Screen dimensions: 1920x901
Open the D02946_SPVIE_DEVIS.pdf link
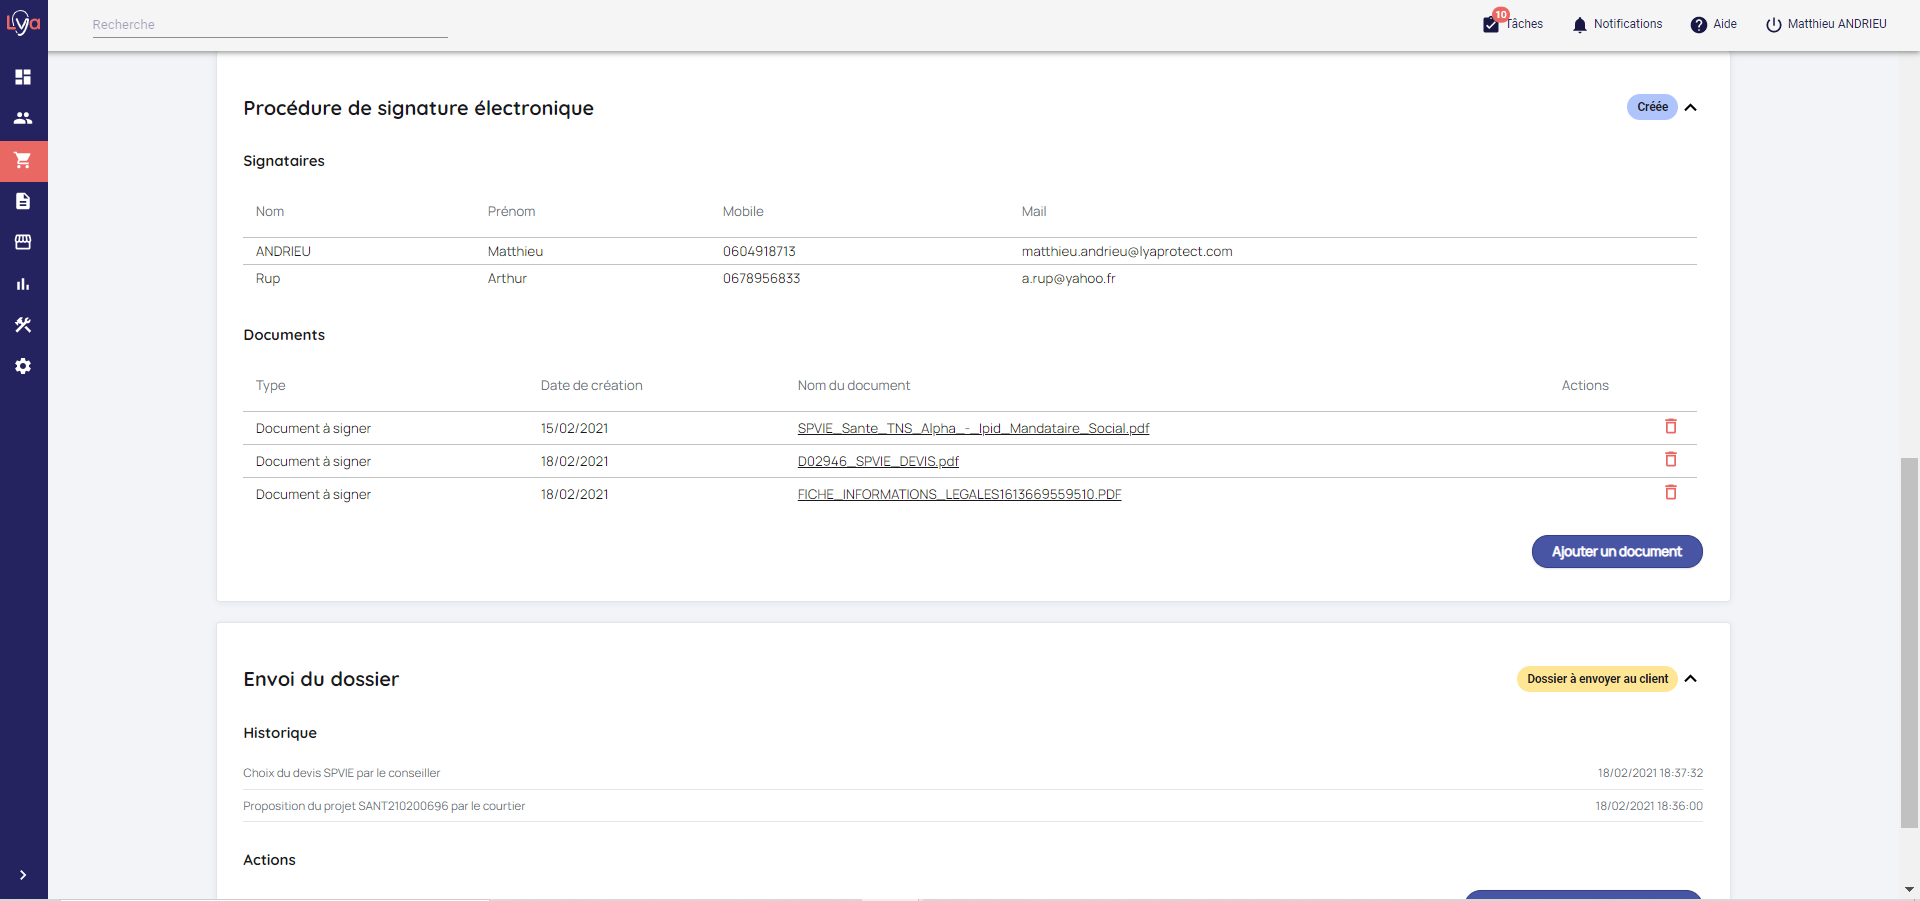[877, 461]
